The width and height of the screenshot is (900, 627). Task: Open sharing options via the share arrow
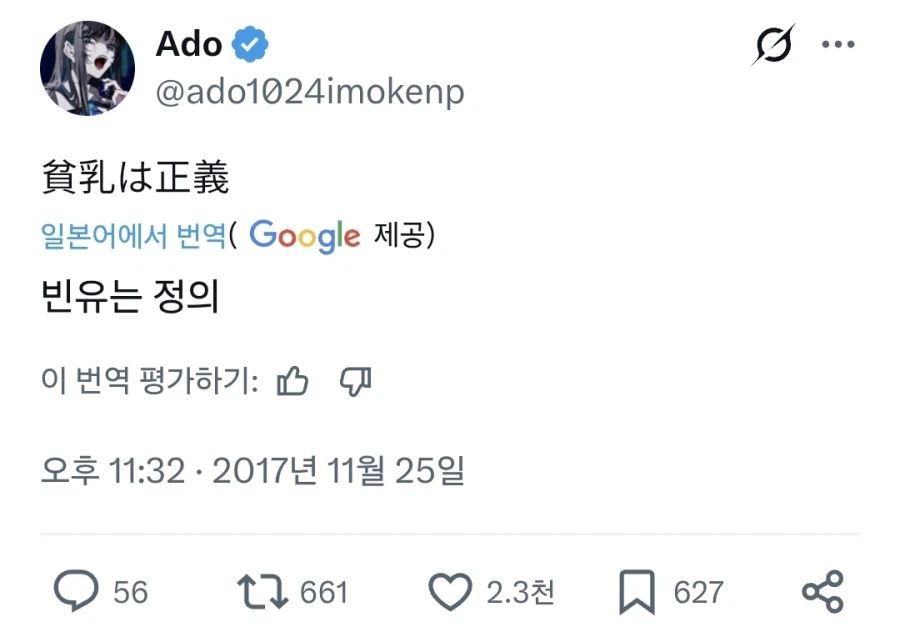825,592
